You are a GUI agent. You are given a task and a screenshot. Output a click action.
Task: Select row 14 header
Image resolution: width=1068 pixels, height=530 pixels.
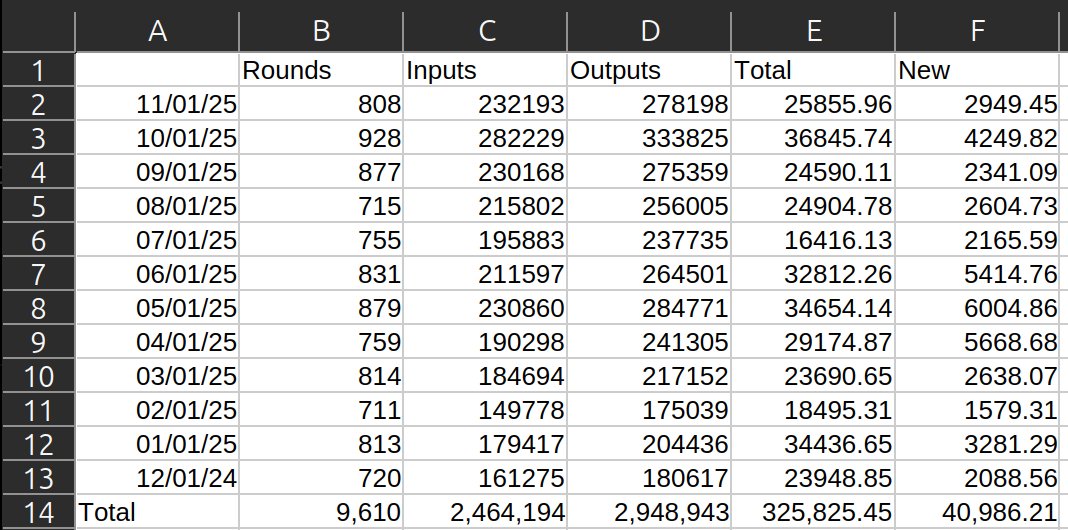(38, 512)
